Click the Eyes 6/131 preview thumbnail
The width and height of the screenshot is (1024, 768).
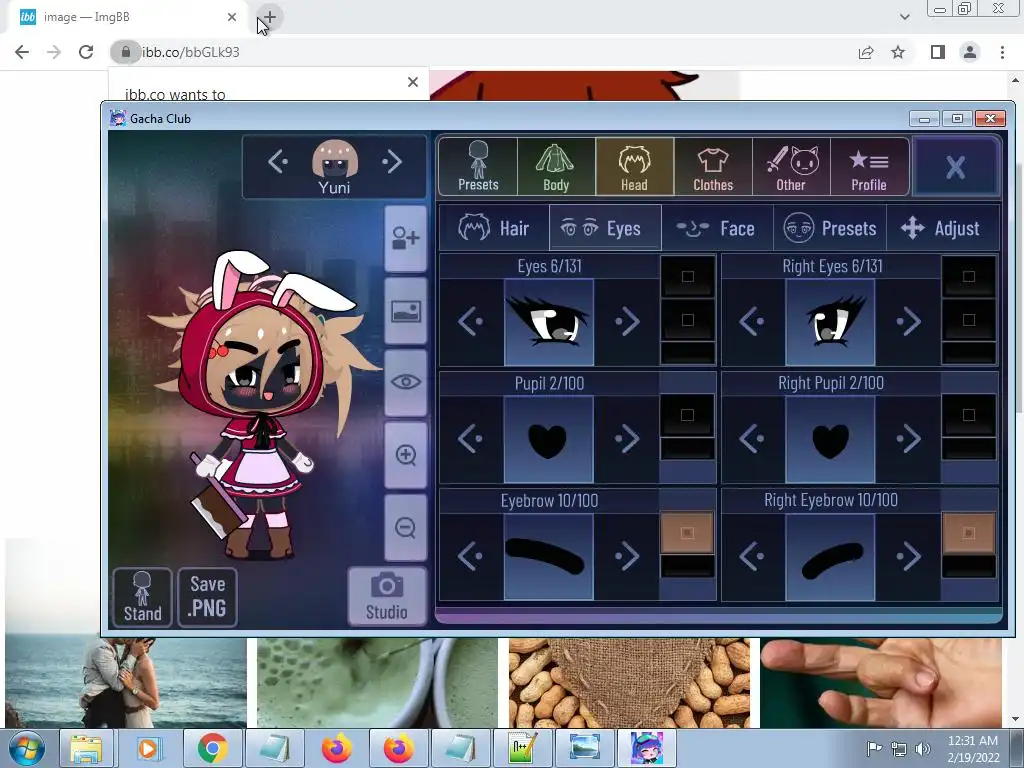click(x=549, y=322)
